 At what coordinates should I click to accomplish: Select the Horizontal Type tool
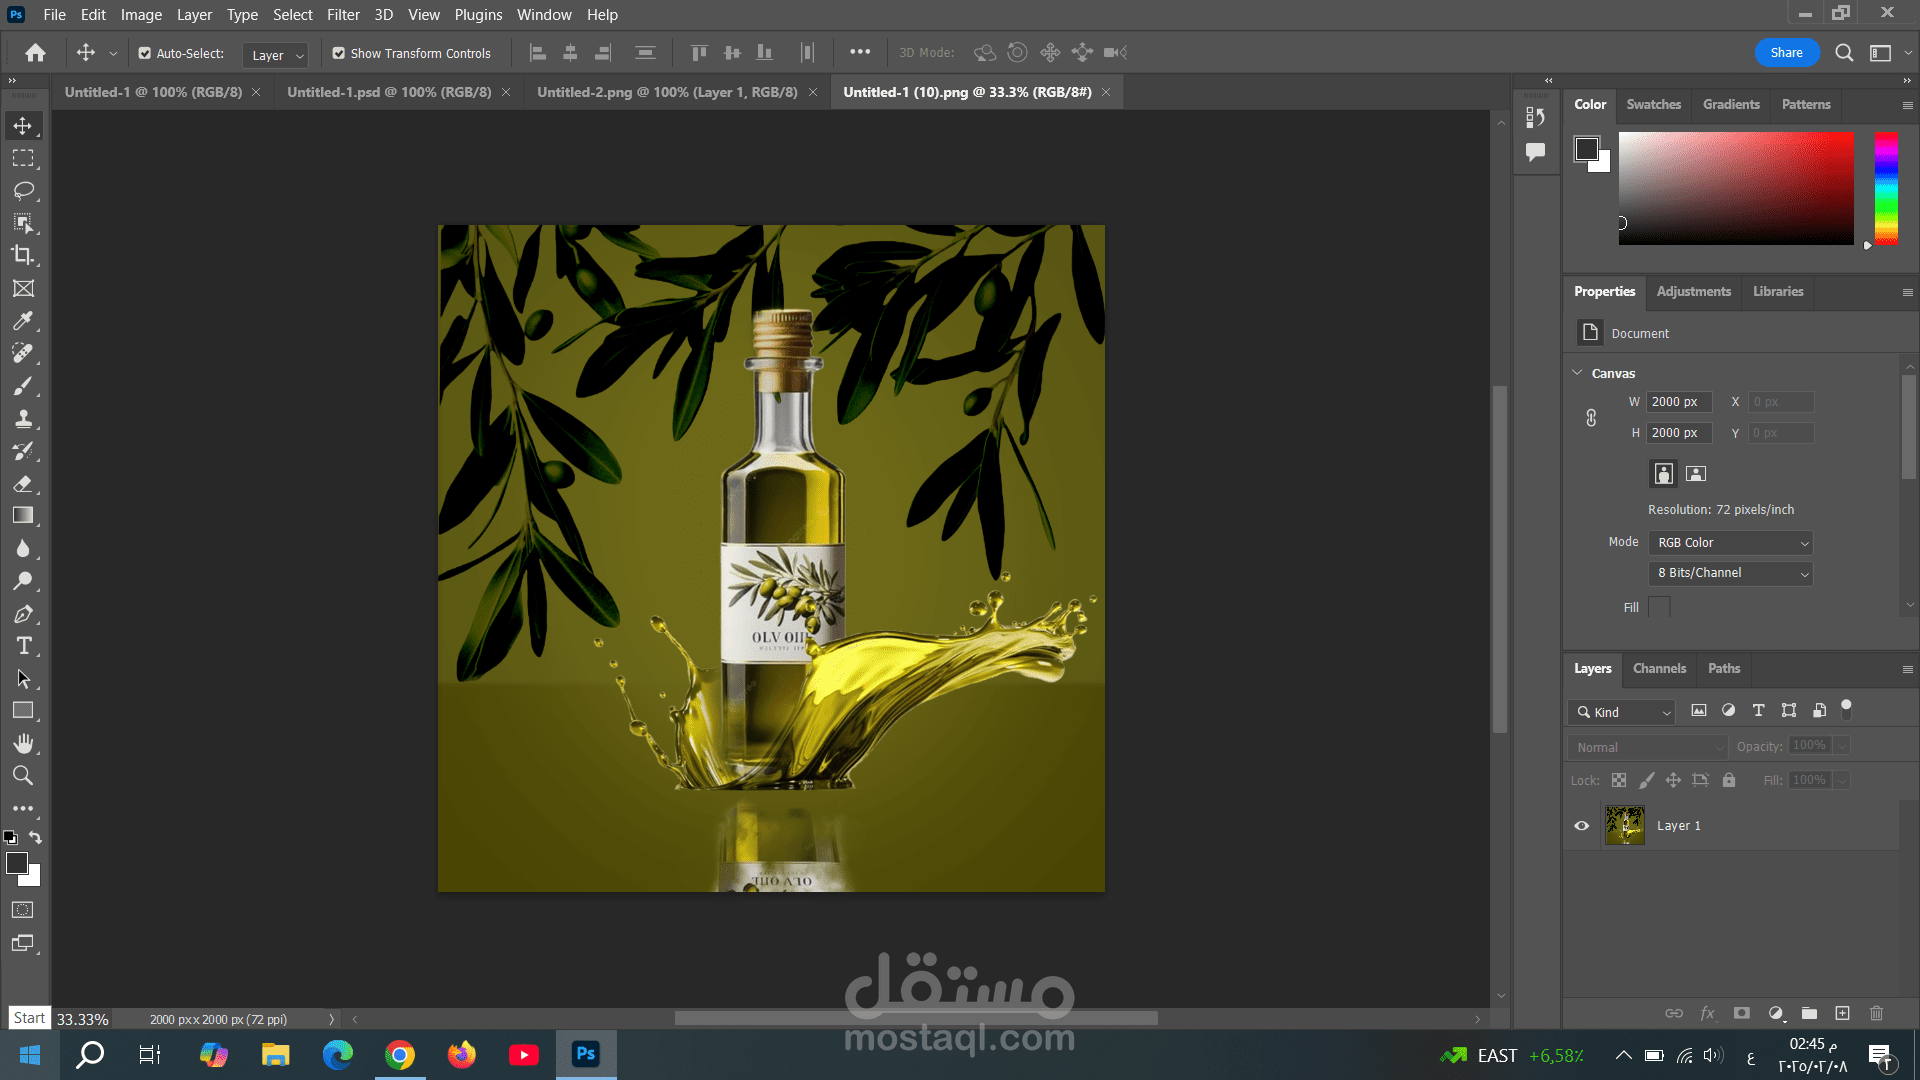pos(23,646)
